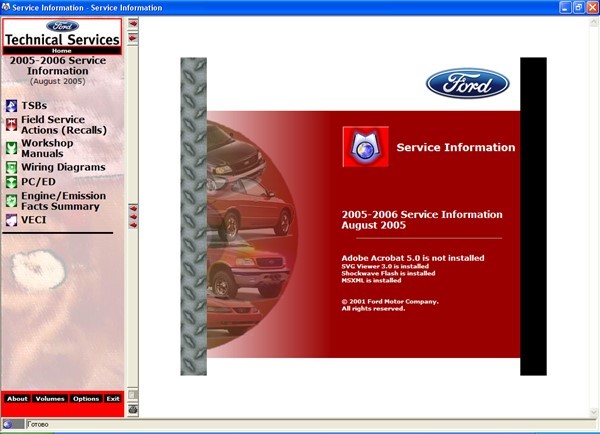Open the VECI text link
The height and width of the screenshot is (434, 600).
coord(34,220)
